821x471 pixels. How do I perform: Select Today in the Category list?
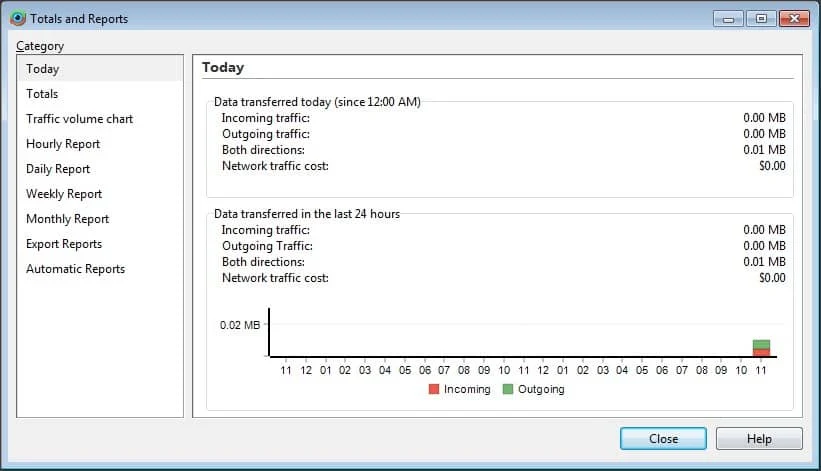click(x=43, y=69)
